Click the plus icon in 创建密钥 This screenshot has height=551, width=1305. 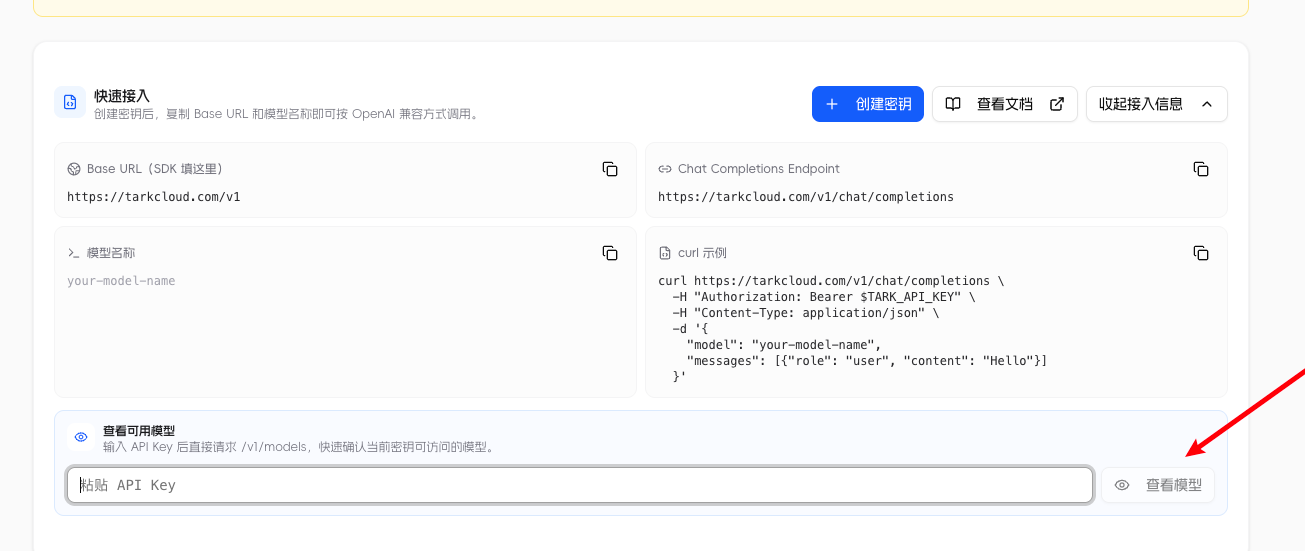pos(832,104)
